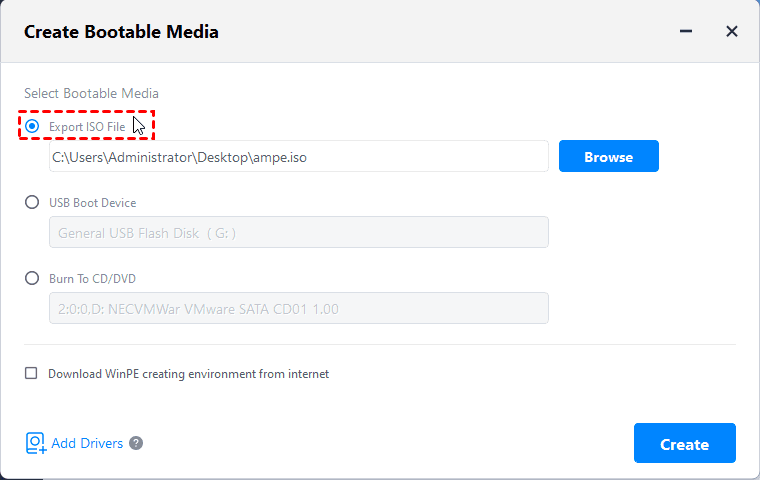Click the ISO file path input field
The image size is (760, 480).
pyautogui.click(x=298, y=157)
